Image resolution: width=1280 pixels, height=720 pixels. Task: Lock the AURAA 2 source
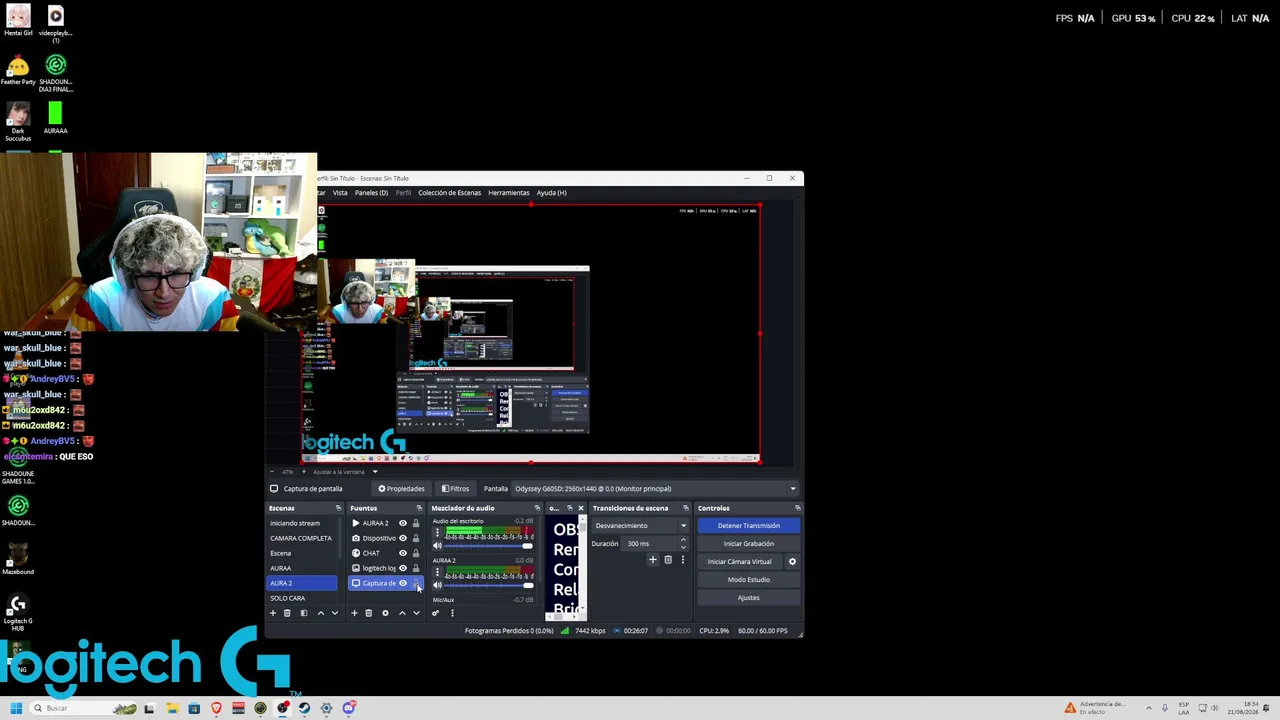pyautogui.click(x=416, y=523)
